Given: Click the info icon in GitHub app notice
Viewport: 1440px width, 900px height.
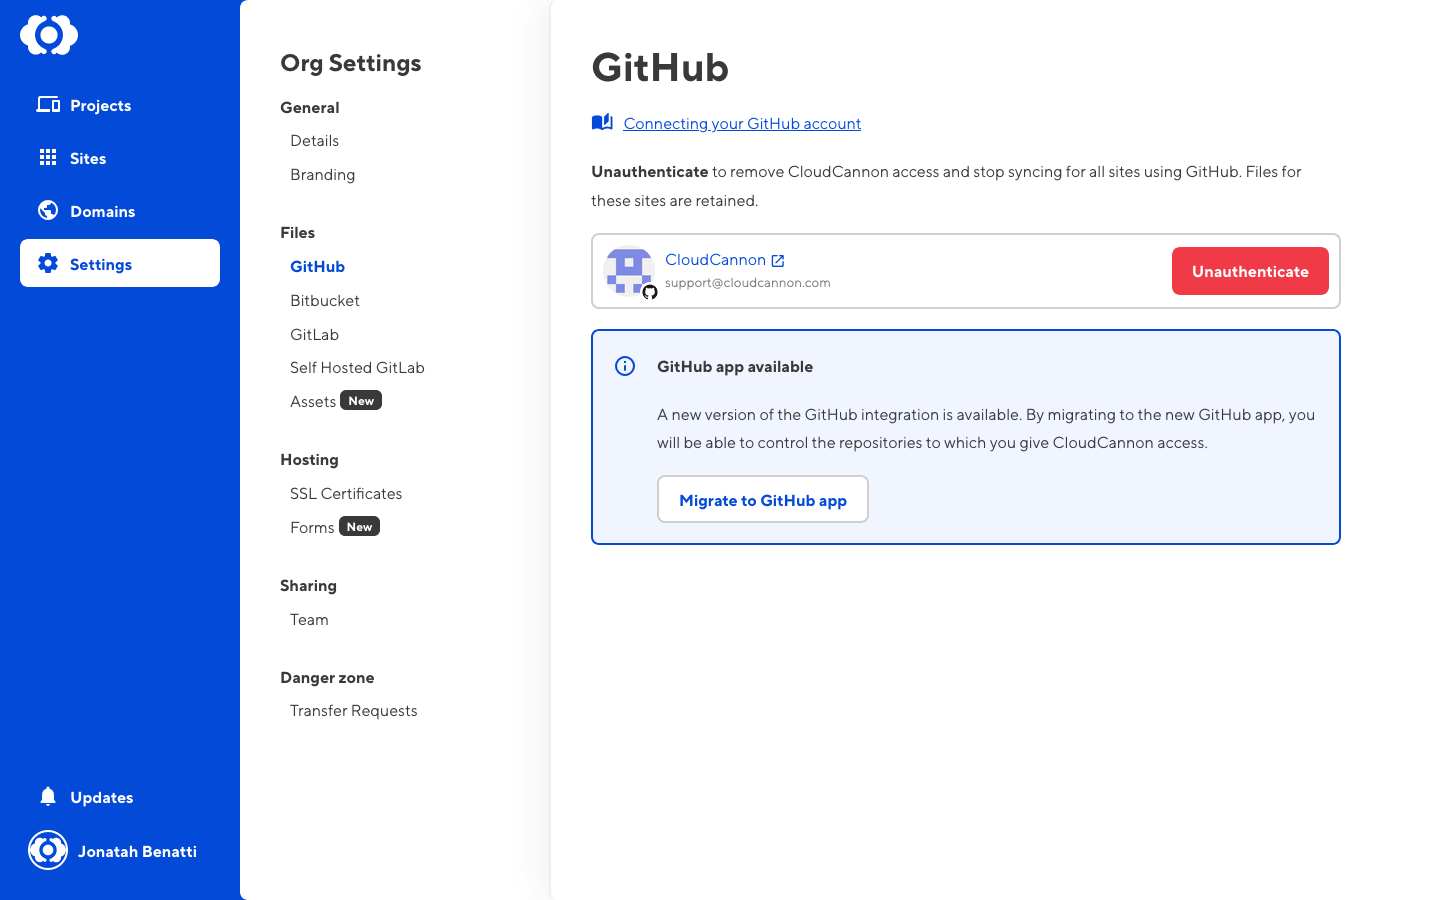Looking at the screenshot, I should pos(625,366).
